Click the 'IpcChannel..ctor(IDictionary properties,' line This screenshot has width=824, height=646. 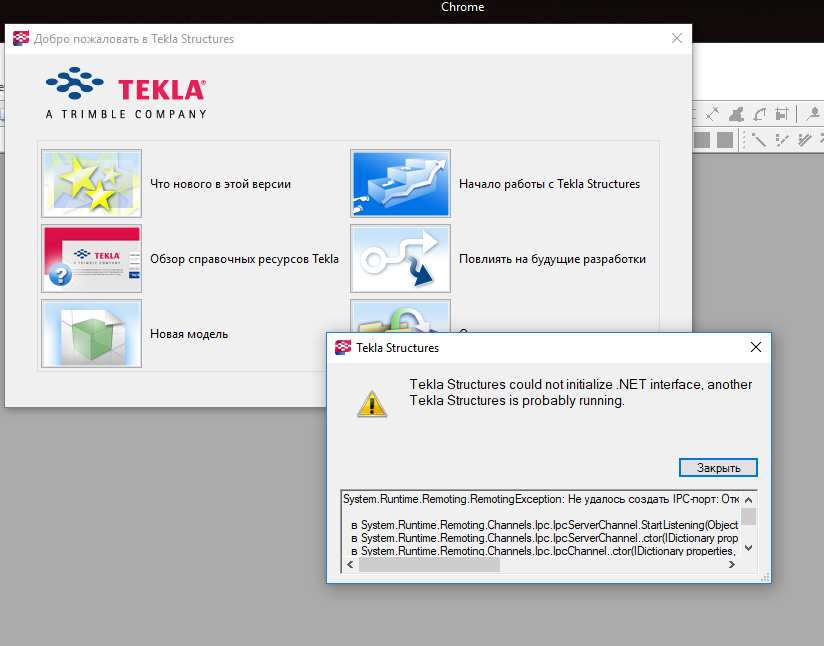tap(544, 550)
